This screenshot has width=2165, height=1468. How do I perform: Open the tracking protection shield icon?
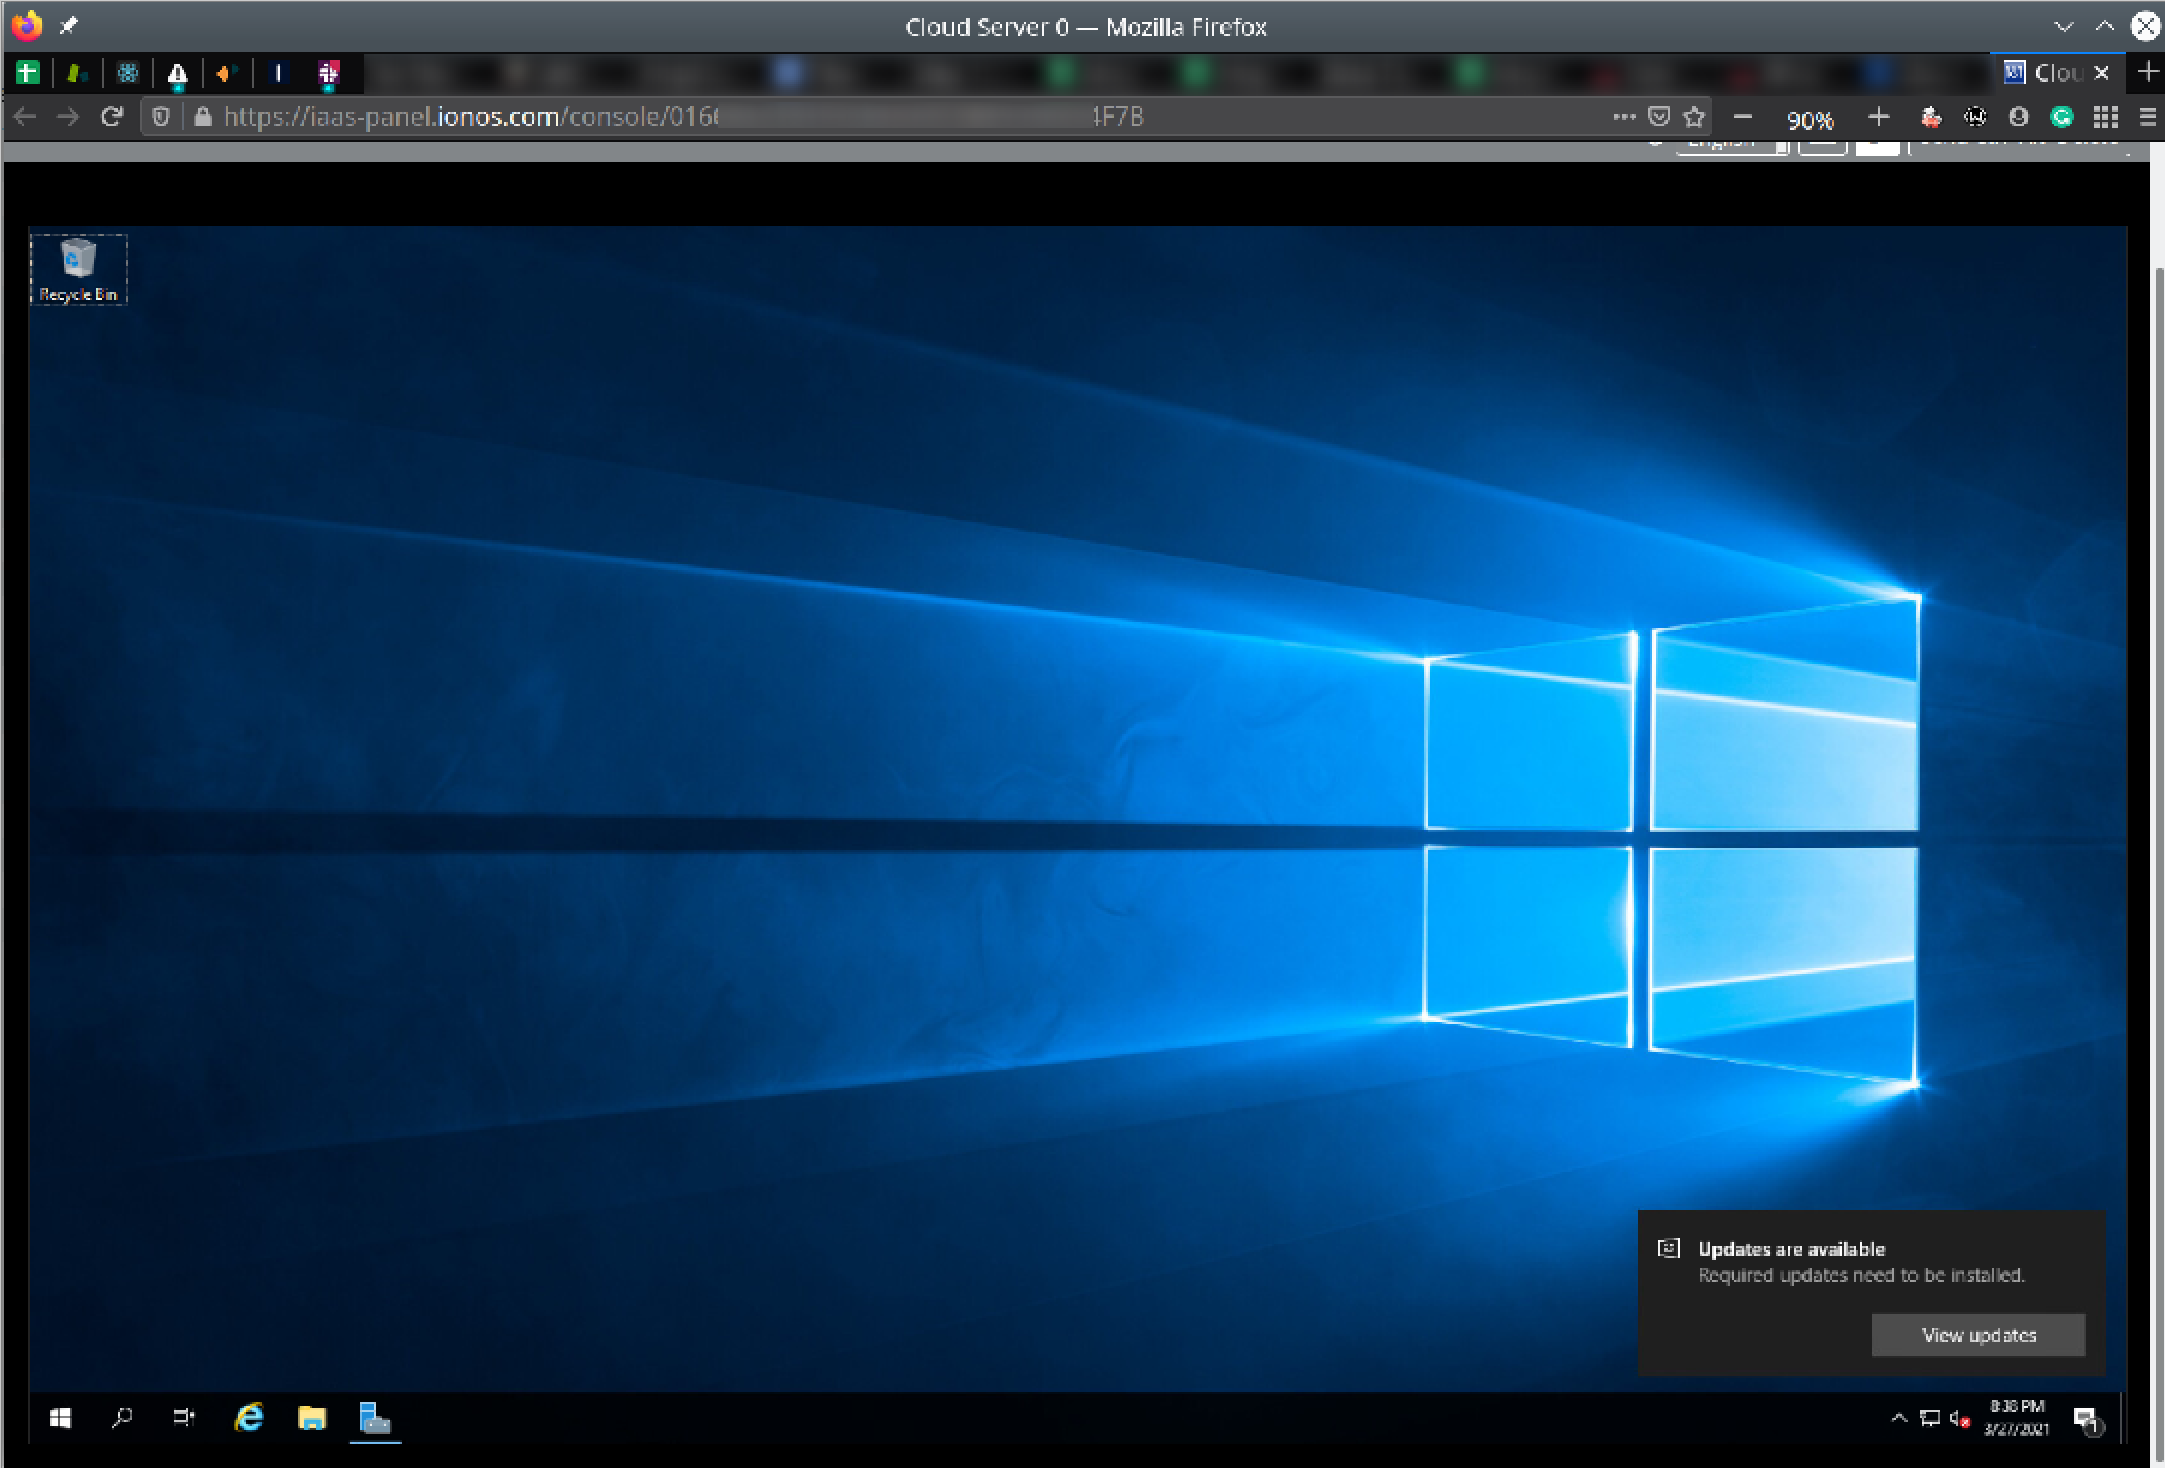point(160,117)
